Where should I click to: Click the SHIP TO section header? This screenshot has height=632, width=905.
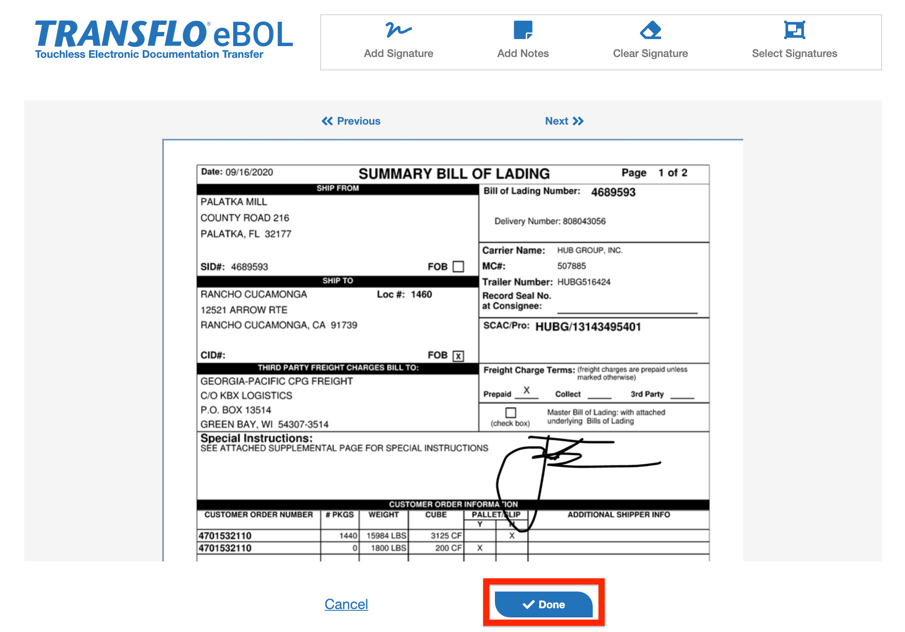click(x=338, y=281)
